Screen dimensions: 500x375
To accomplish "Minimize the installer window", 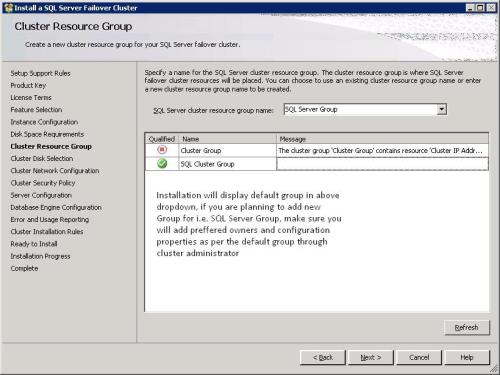I will tap(470, 8).
